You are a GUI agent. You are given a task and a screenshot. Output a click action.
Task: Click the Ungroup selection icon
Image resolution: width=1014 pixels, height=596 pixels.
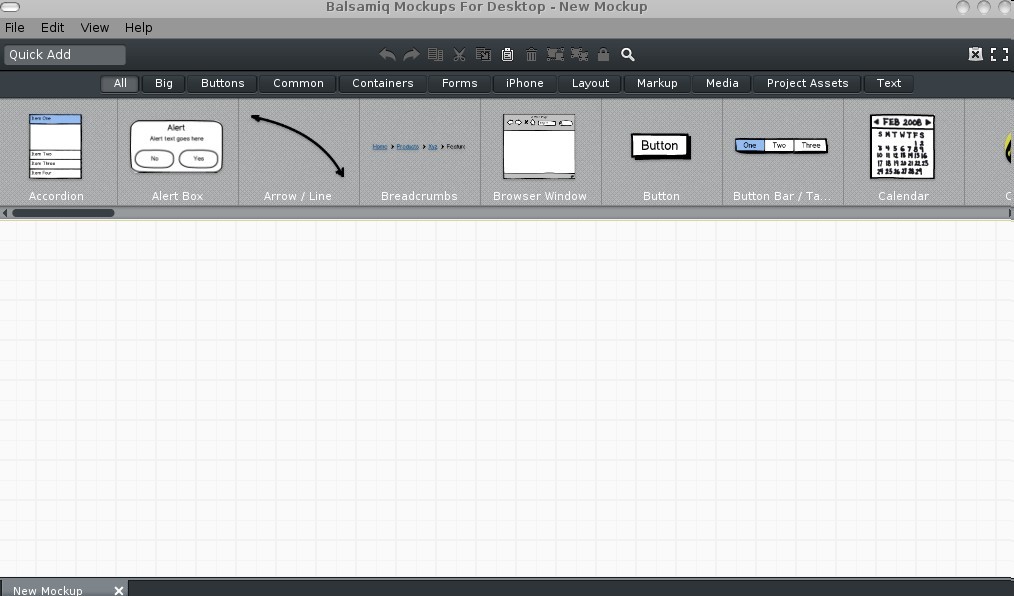(579, 55)
